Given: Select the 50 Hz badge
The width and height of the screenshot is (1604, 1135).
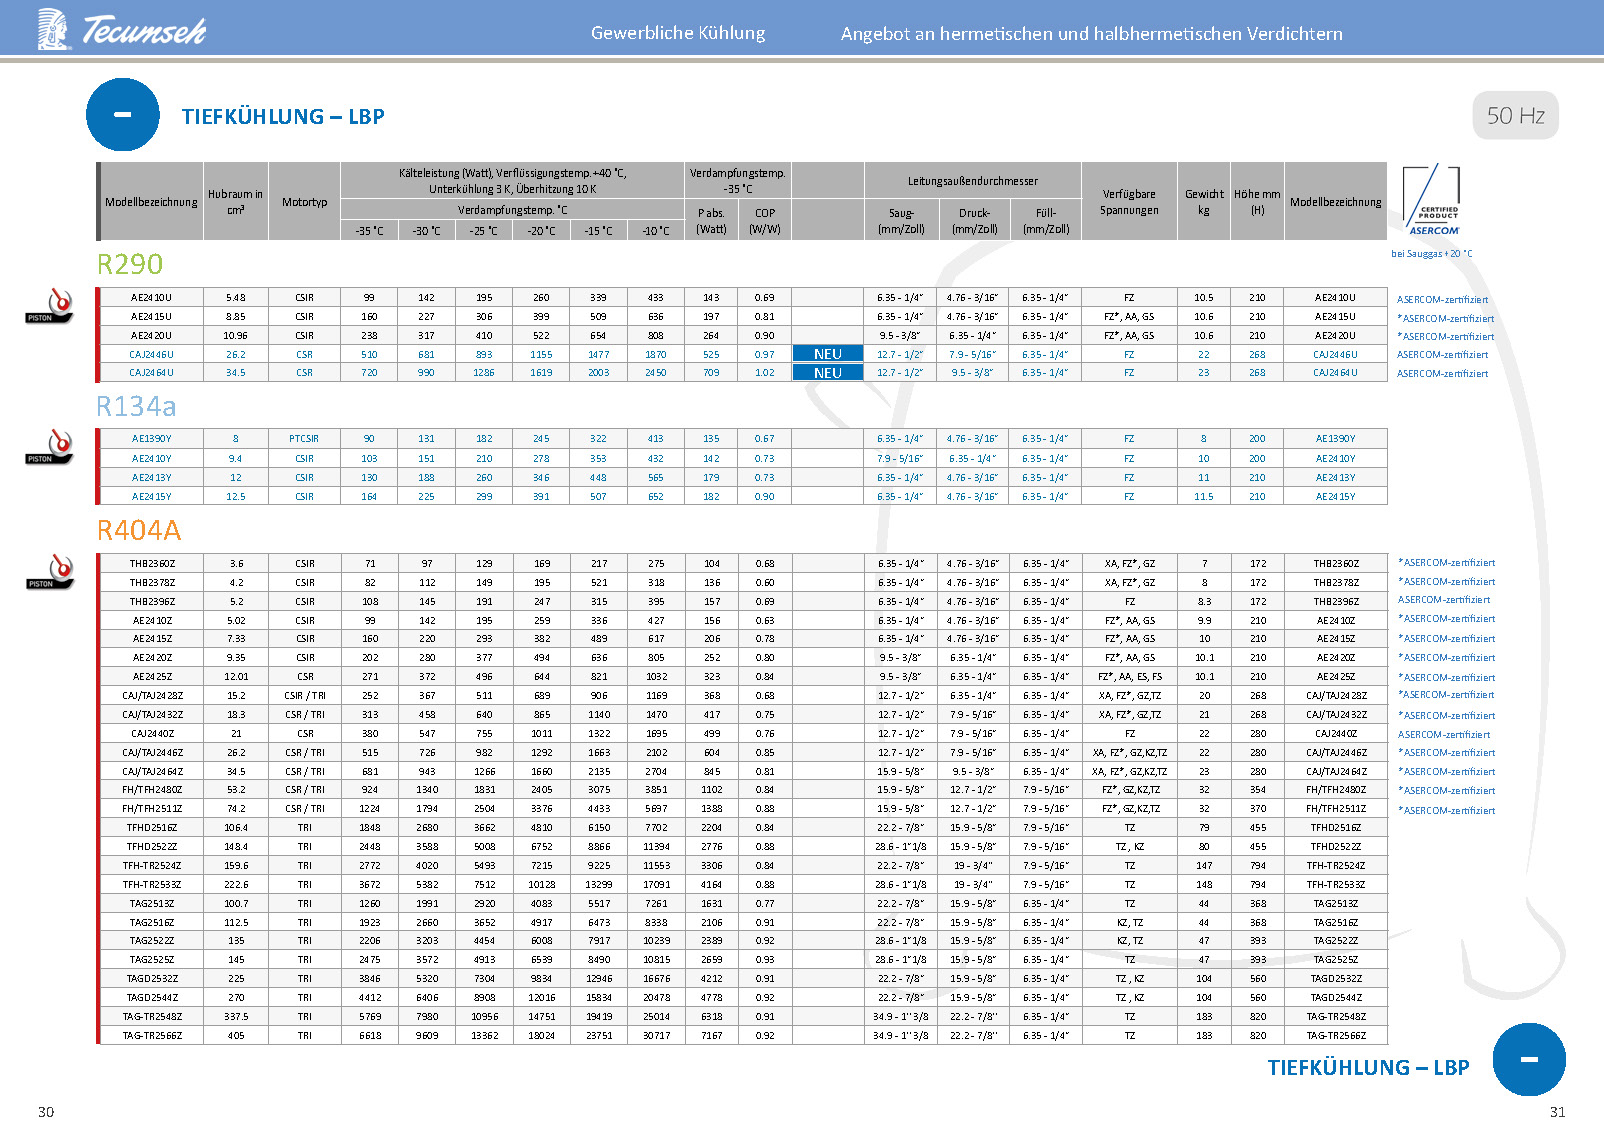Looking at the screenshot, I should click(1515, 116).
